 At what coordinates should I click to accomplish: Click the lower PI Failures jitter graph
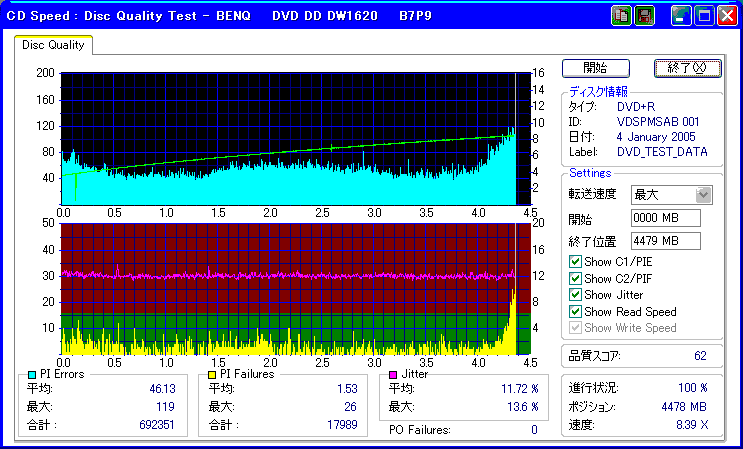(295, 288)
